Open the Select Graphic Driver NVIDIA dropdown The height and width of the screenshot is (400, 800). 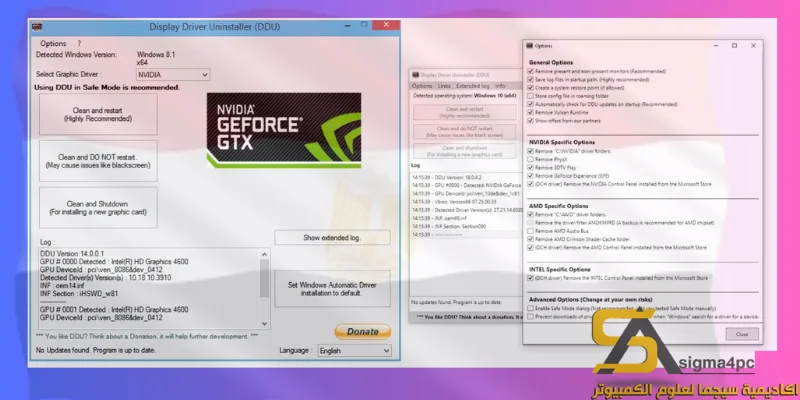pyautogui.click(x=173, y=75)
